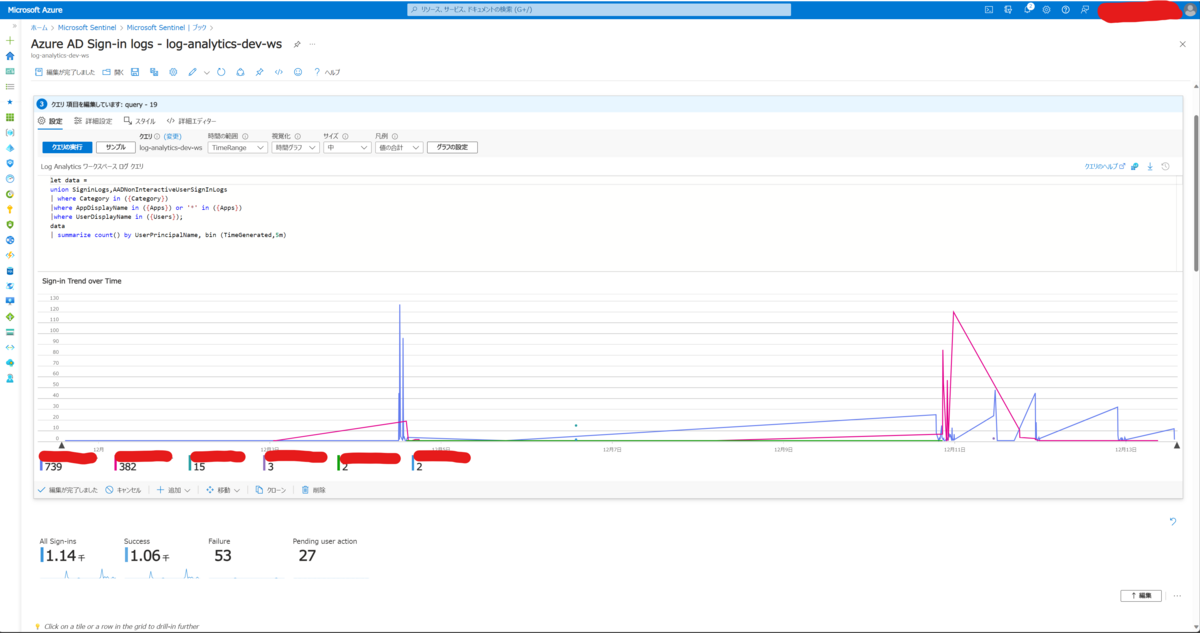1200x633 pixels.
Task: Open the クエリのヘルプ query help link
Action: pos(1105,166)
